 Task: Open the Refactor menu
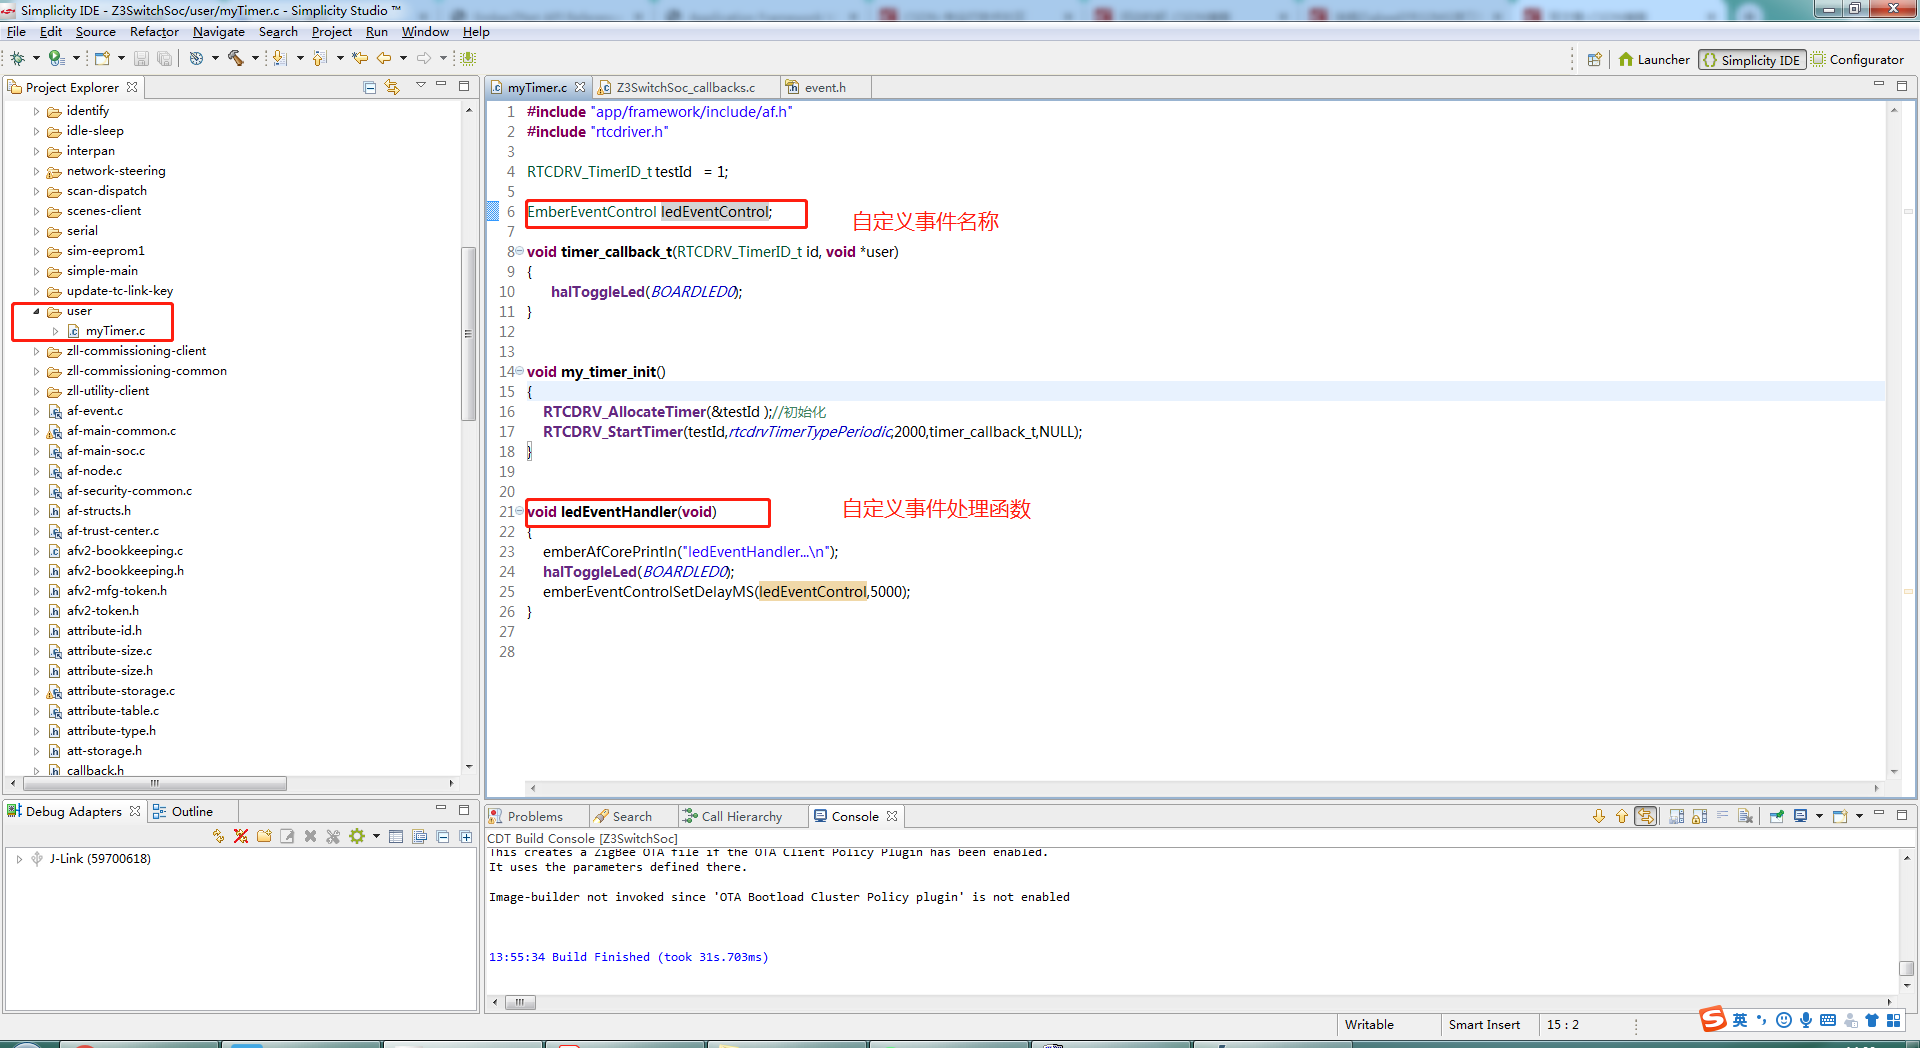click(x=154, y=32)
